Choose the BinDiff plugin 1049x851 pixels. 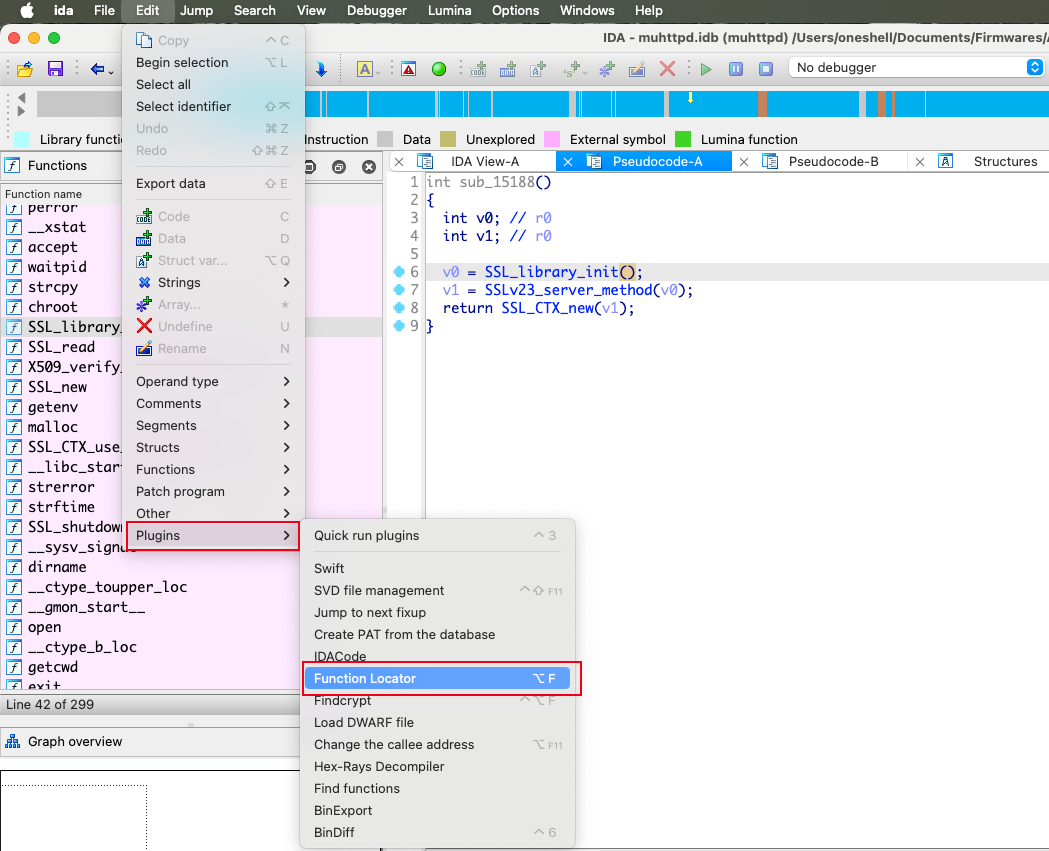[x=437, y=832]
